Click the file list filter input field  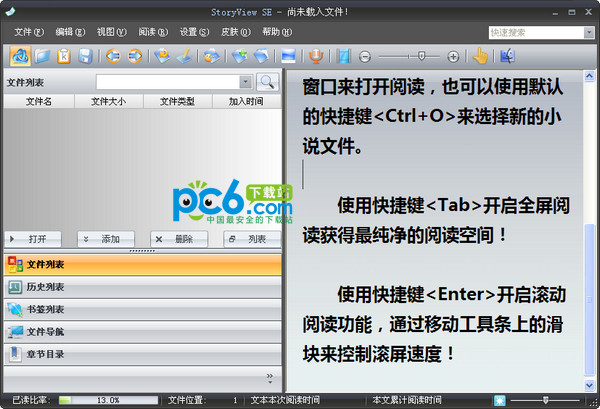168,82
